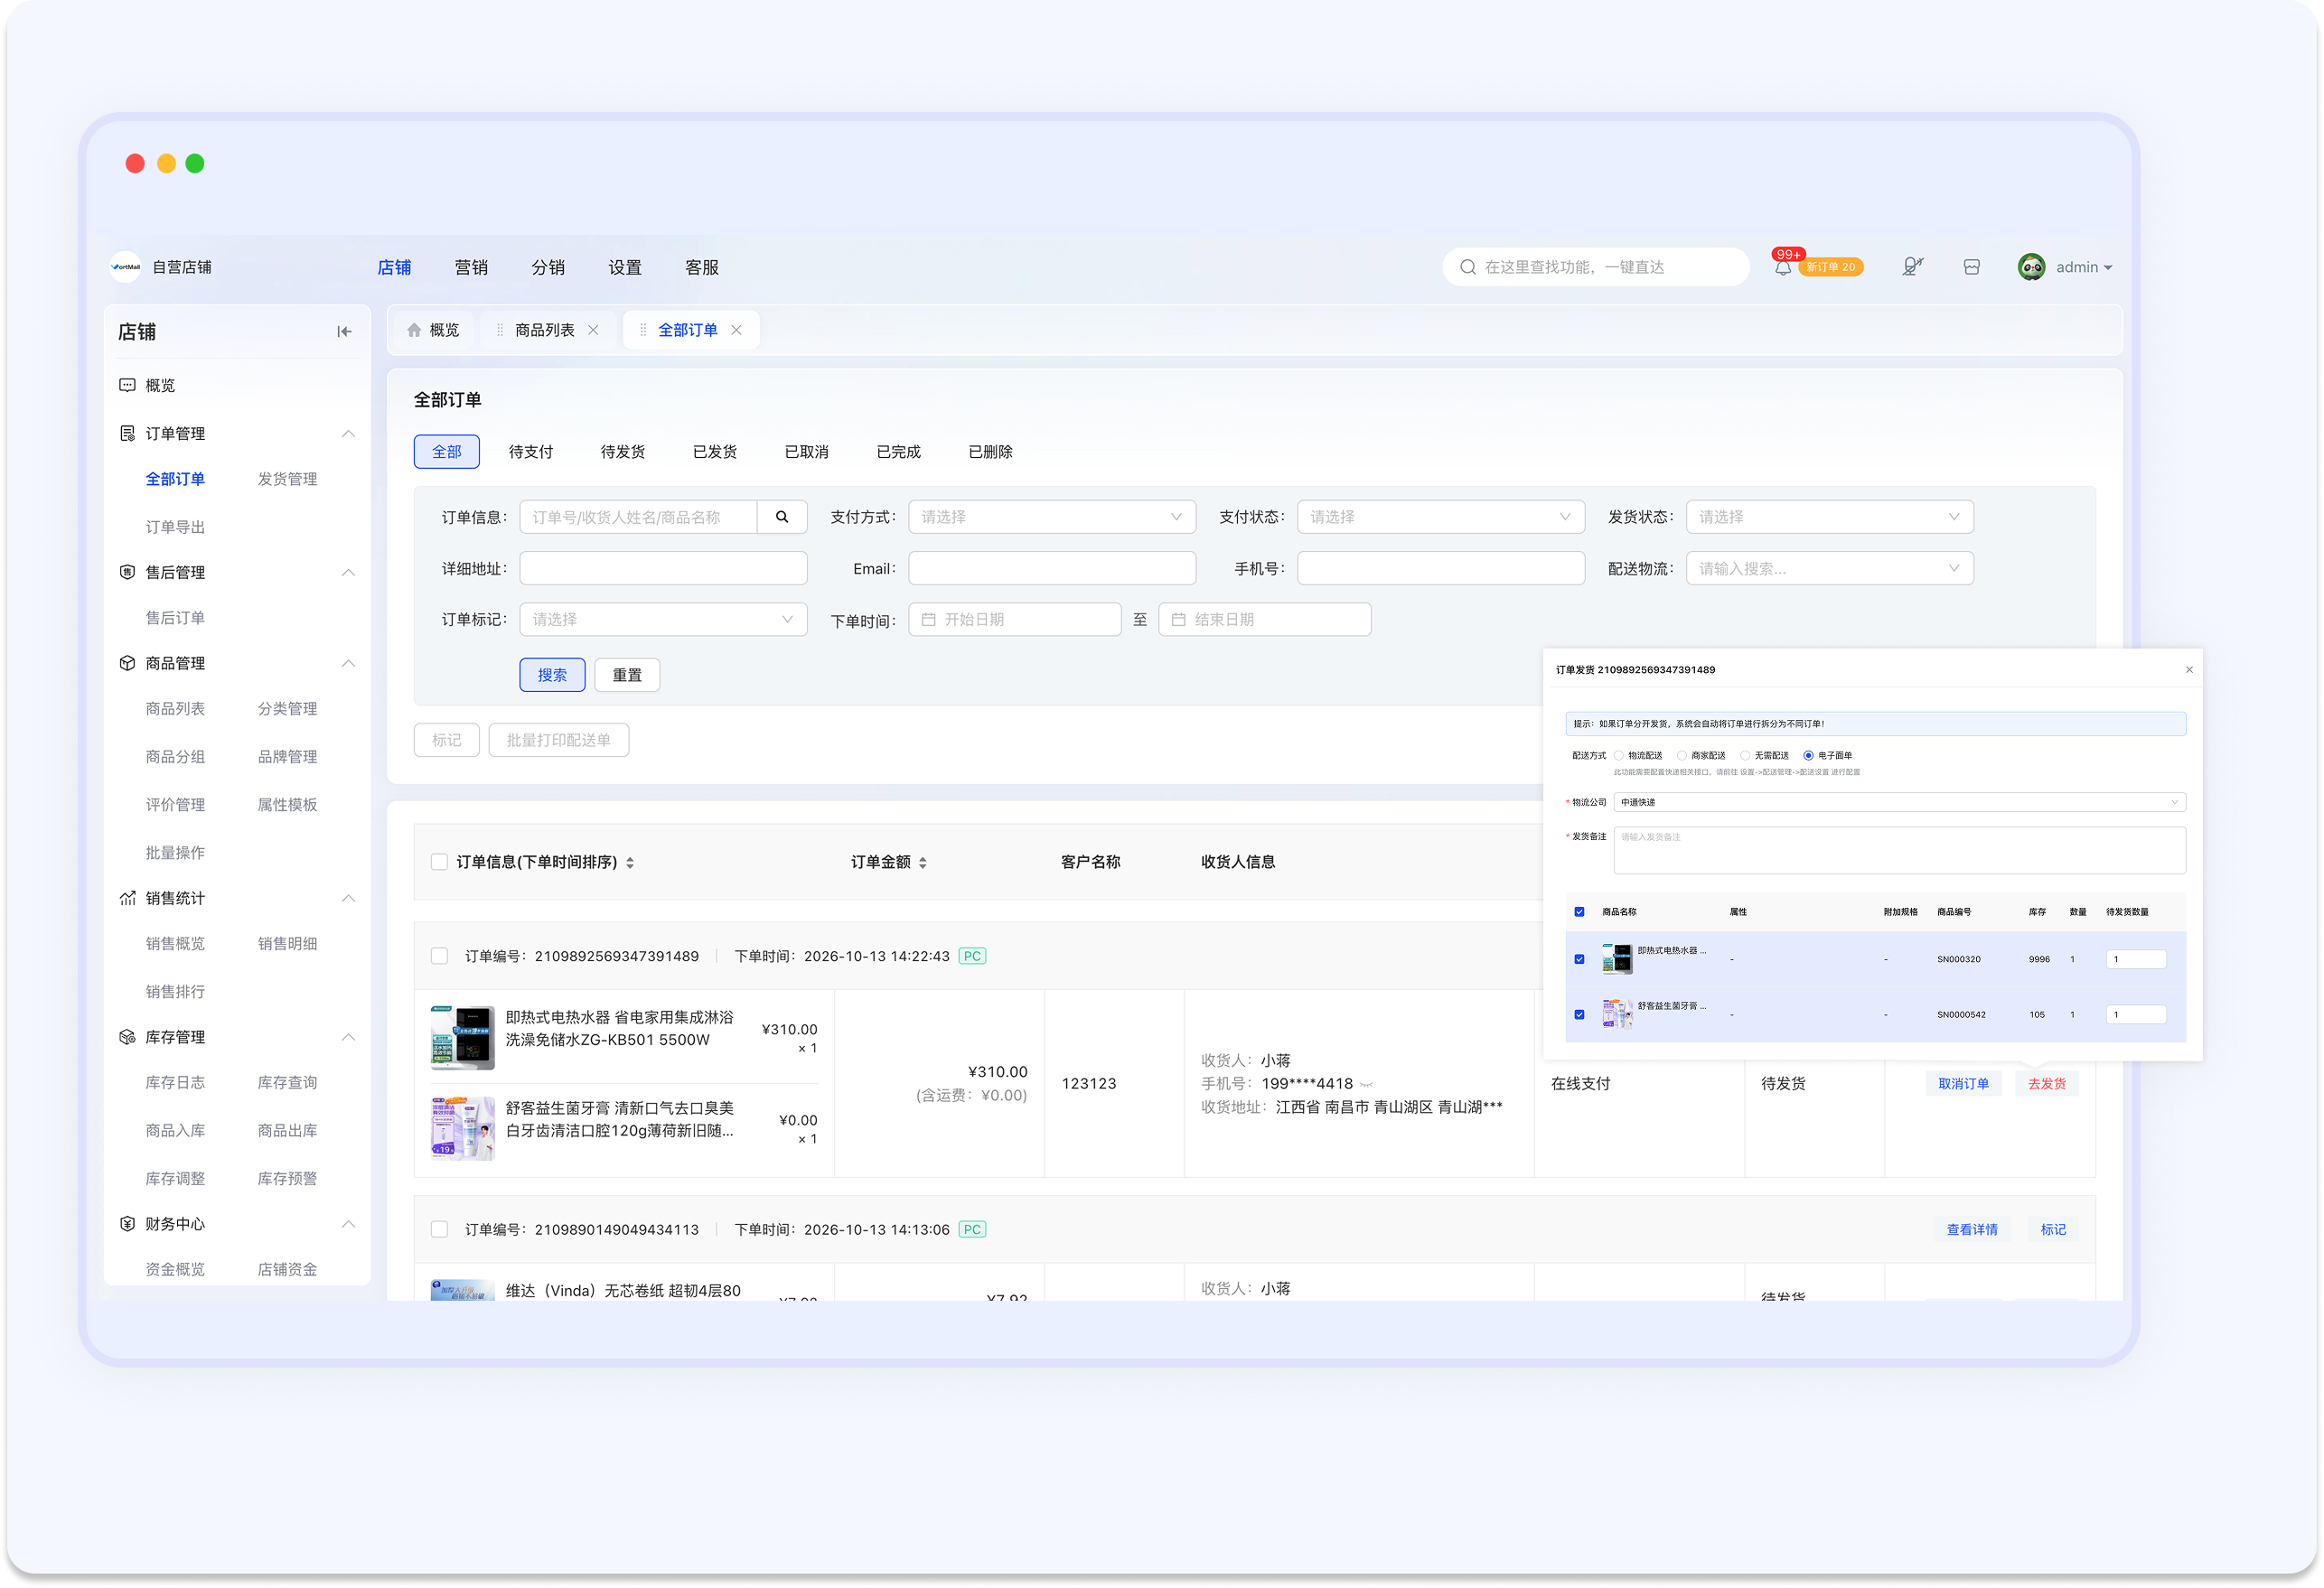Open the 支付状态 dropdown
Viewport: 2324px width, 1588px height.
tap(1441, 517)
